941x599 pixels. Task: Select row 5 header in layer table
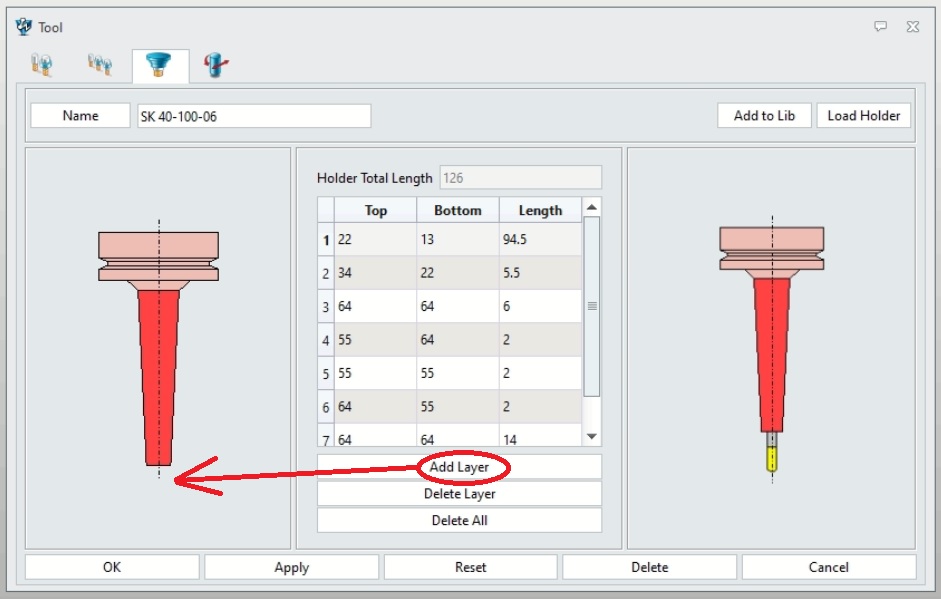326,374
